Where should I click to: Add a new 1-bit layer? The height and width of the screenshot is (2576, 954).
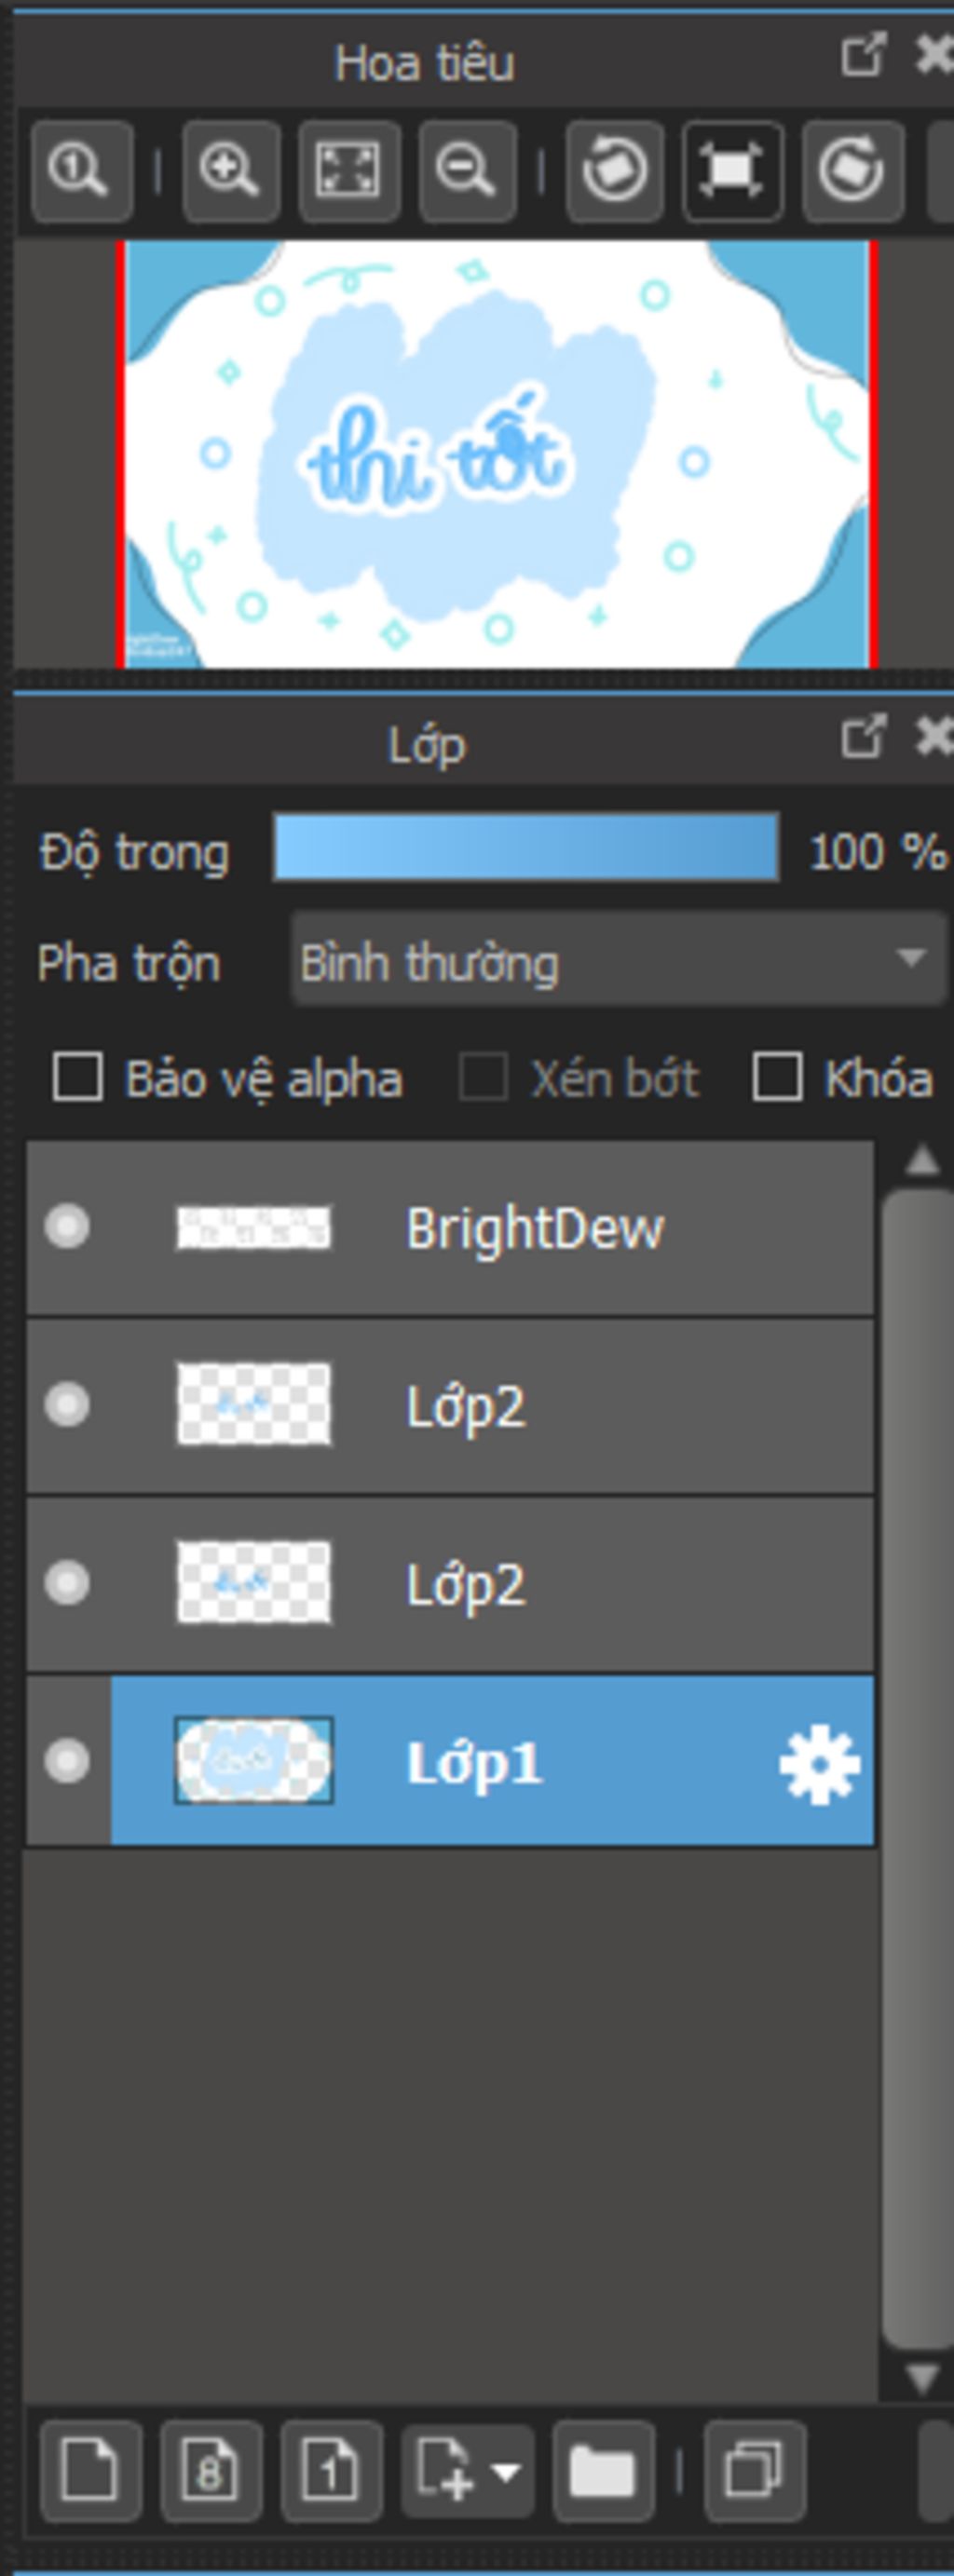331,2471
